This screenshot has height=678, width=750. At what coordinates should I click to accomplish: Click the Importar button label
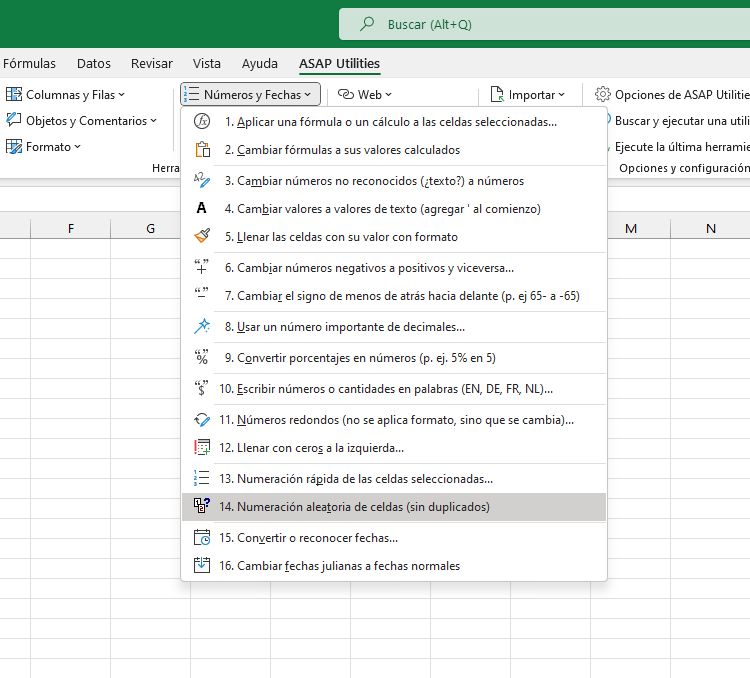point(532,95)
